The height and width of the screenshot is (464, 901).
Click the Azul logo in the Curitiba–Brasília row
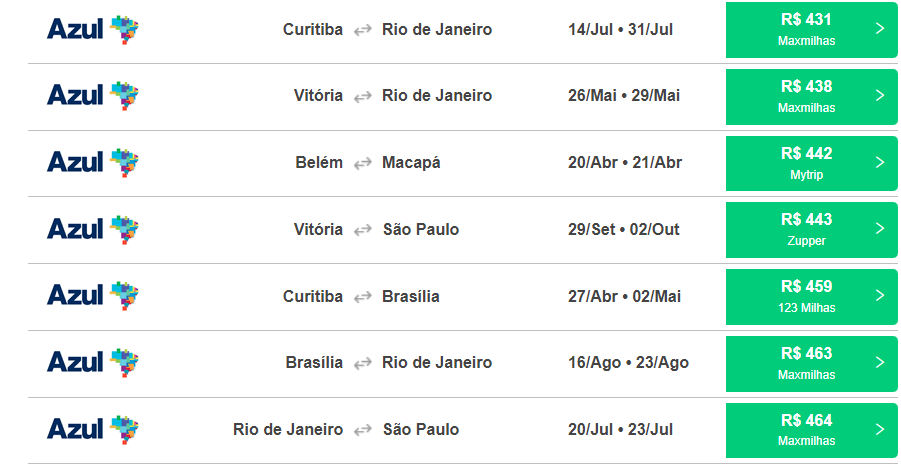click(93, 296)
